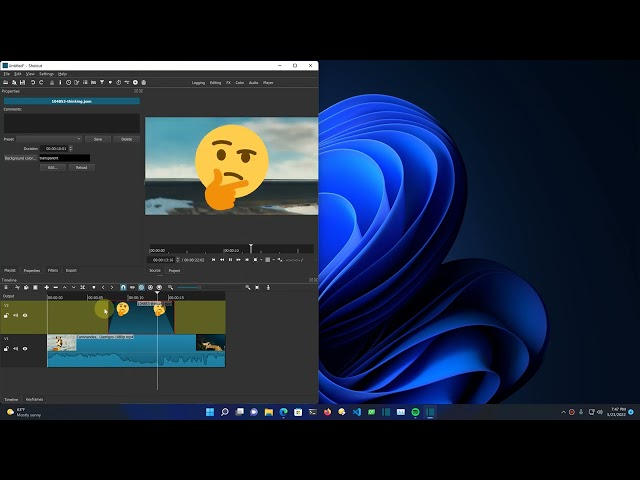Click the timeline Paste icon
The height and width of the screenshot is (480, 640).
(36, 287)
